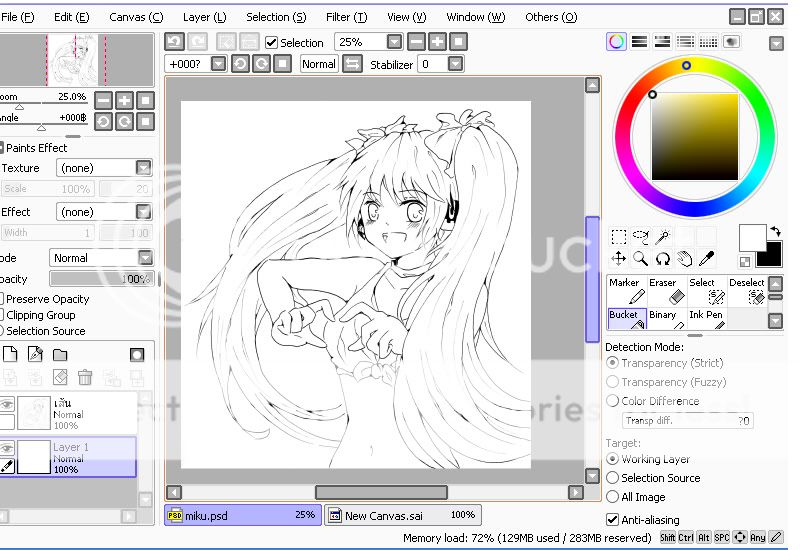
Task: Create a new layer in the layer panel
Action: tap(10, 354)
